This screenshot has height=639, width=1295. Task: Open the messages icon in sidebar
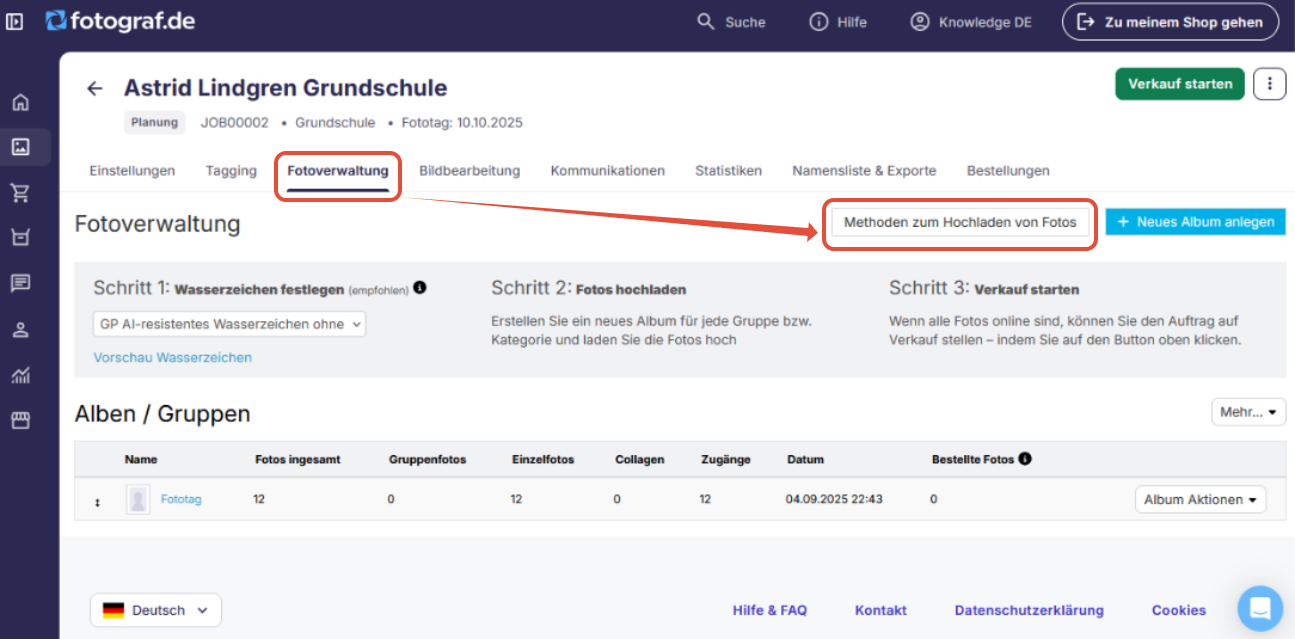20,283
